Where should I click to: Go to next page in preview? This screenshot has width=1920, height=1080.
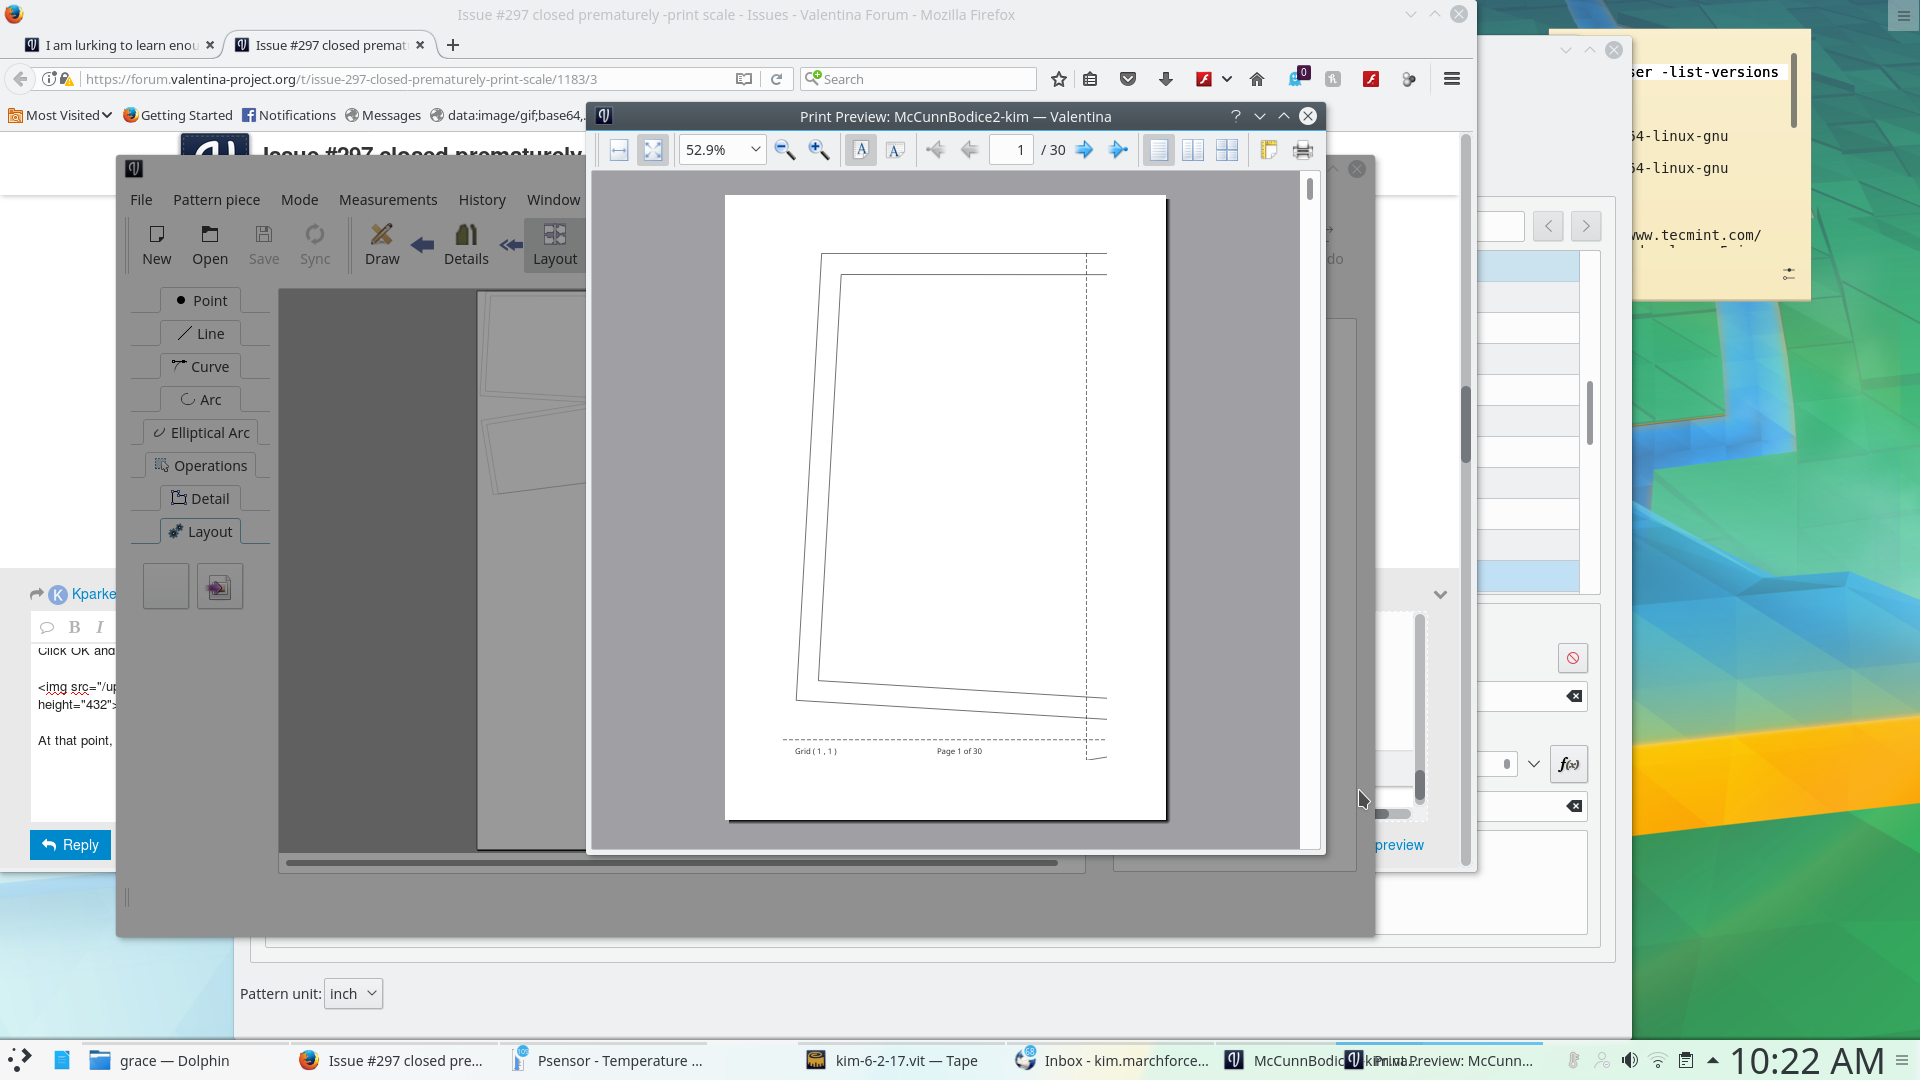coord(1084,150)
